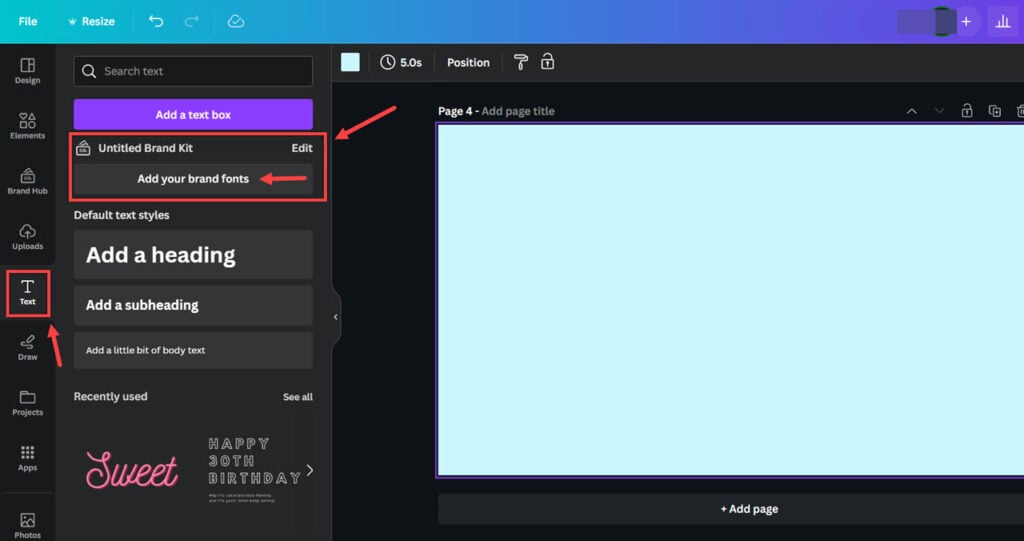Show next recently used templates with chevron
The width and height of the screenshot is (1024, 541).
(310, 470)
